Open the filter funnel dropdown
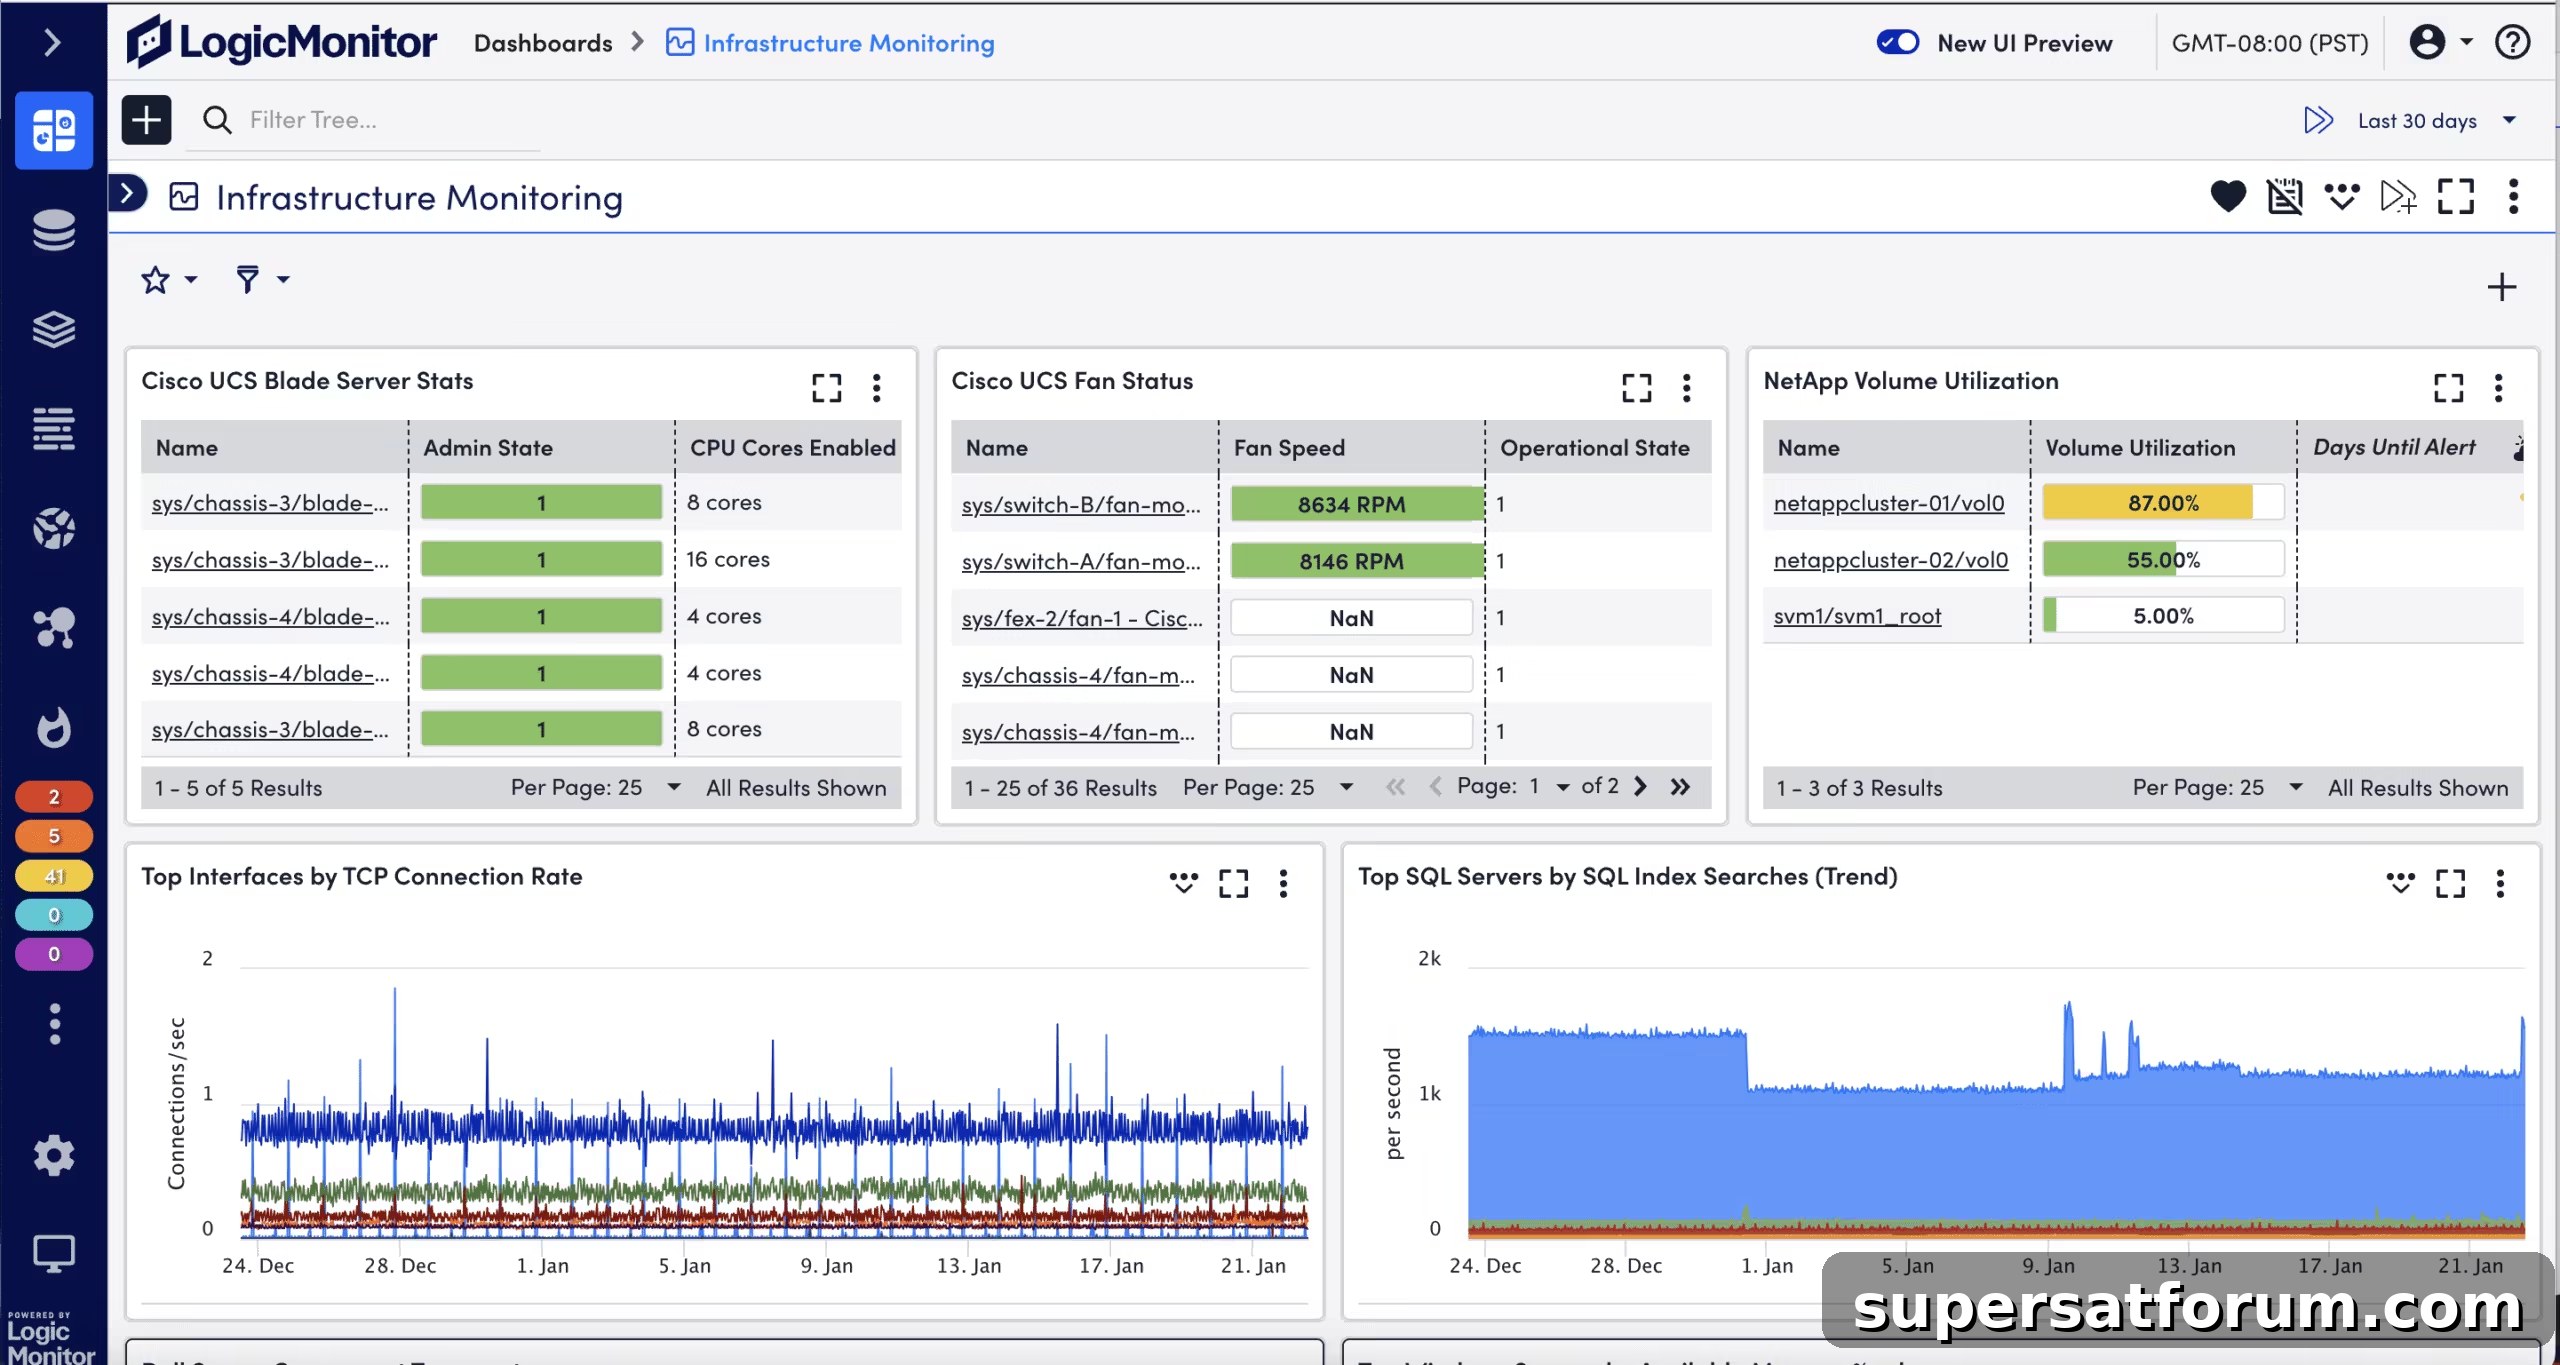The height and width of the screenshot is (1365, 2560). coord(262,280)
